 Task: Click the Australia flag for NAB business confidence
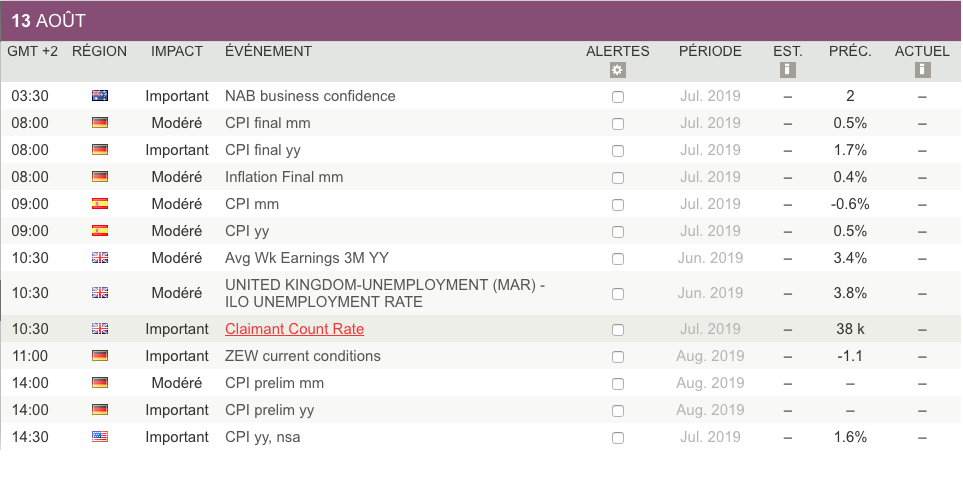click(100, 96)
